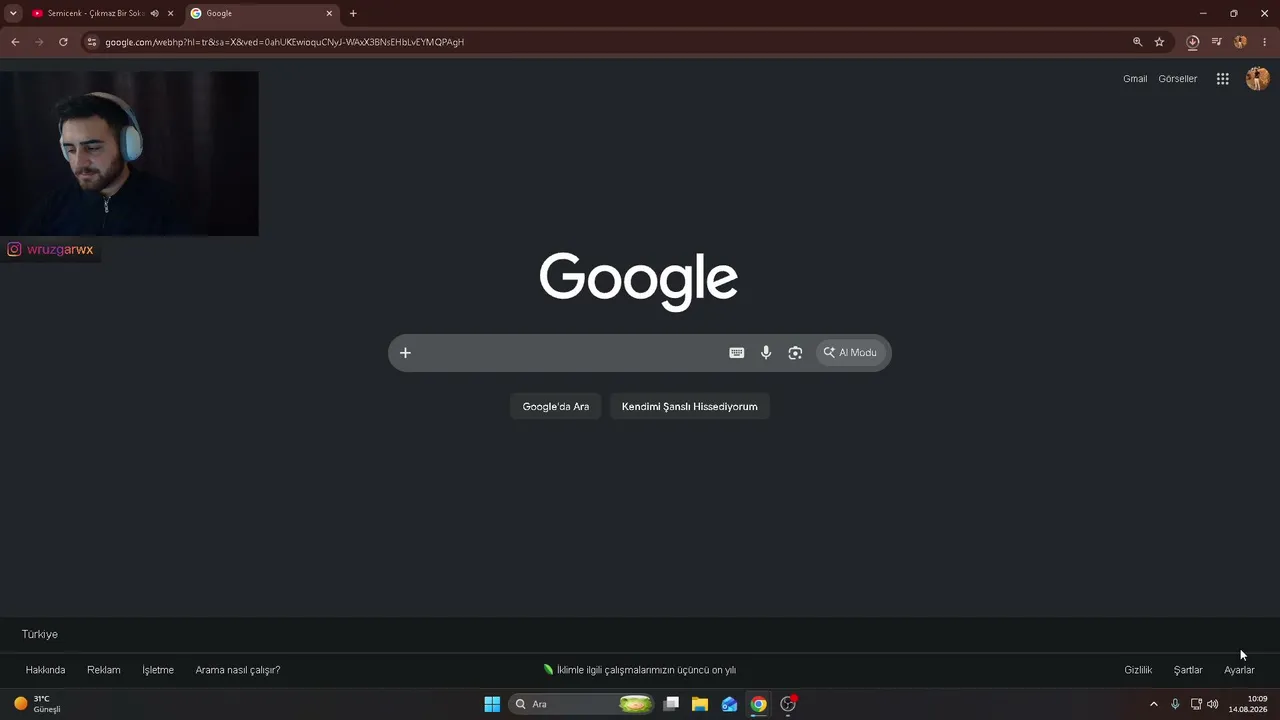
Task: Click the Türkiye text in the footer
Action: pyautogui.click(x=40, y=634)
